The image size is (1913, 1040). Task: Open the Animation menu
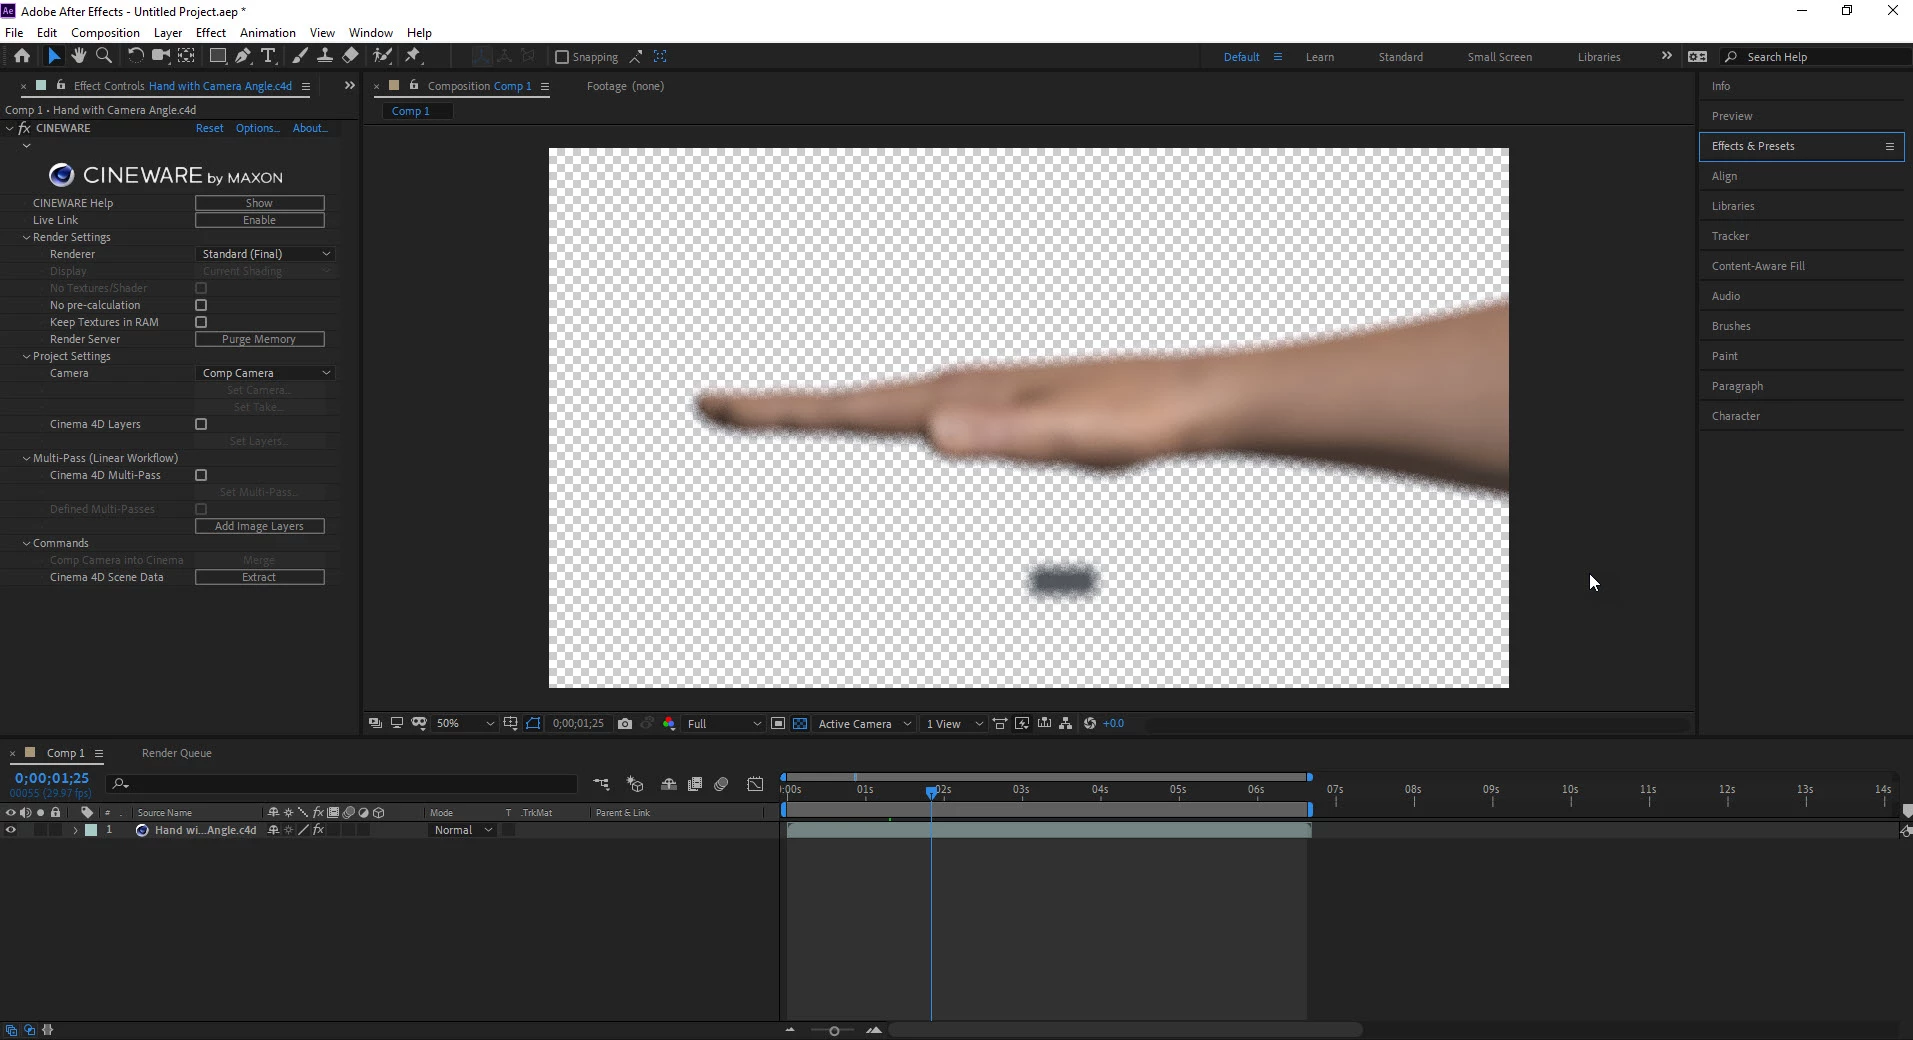(x=267, y=33)
